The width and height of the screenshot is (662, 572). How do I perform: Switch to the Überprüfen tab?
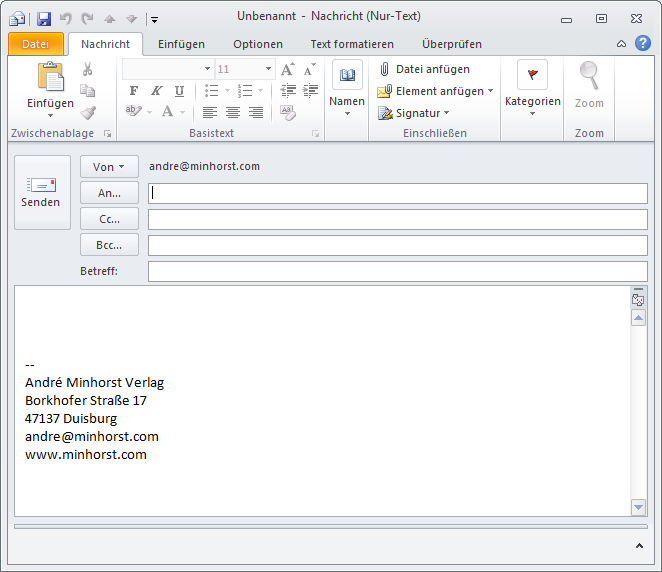pos(452,44)
